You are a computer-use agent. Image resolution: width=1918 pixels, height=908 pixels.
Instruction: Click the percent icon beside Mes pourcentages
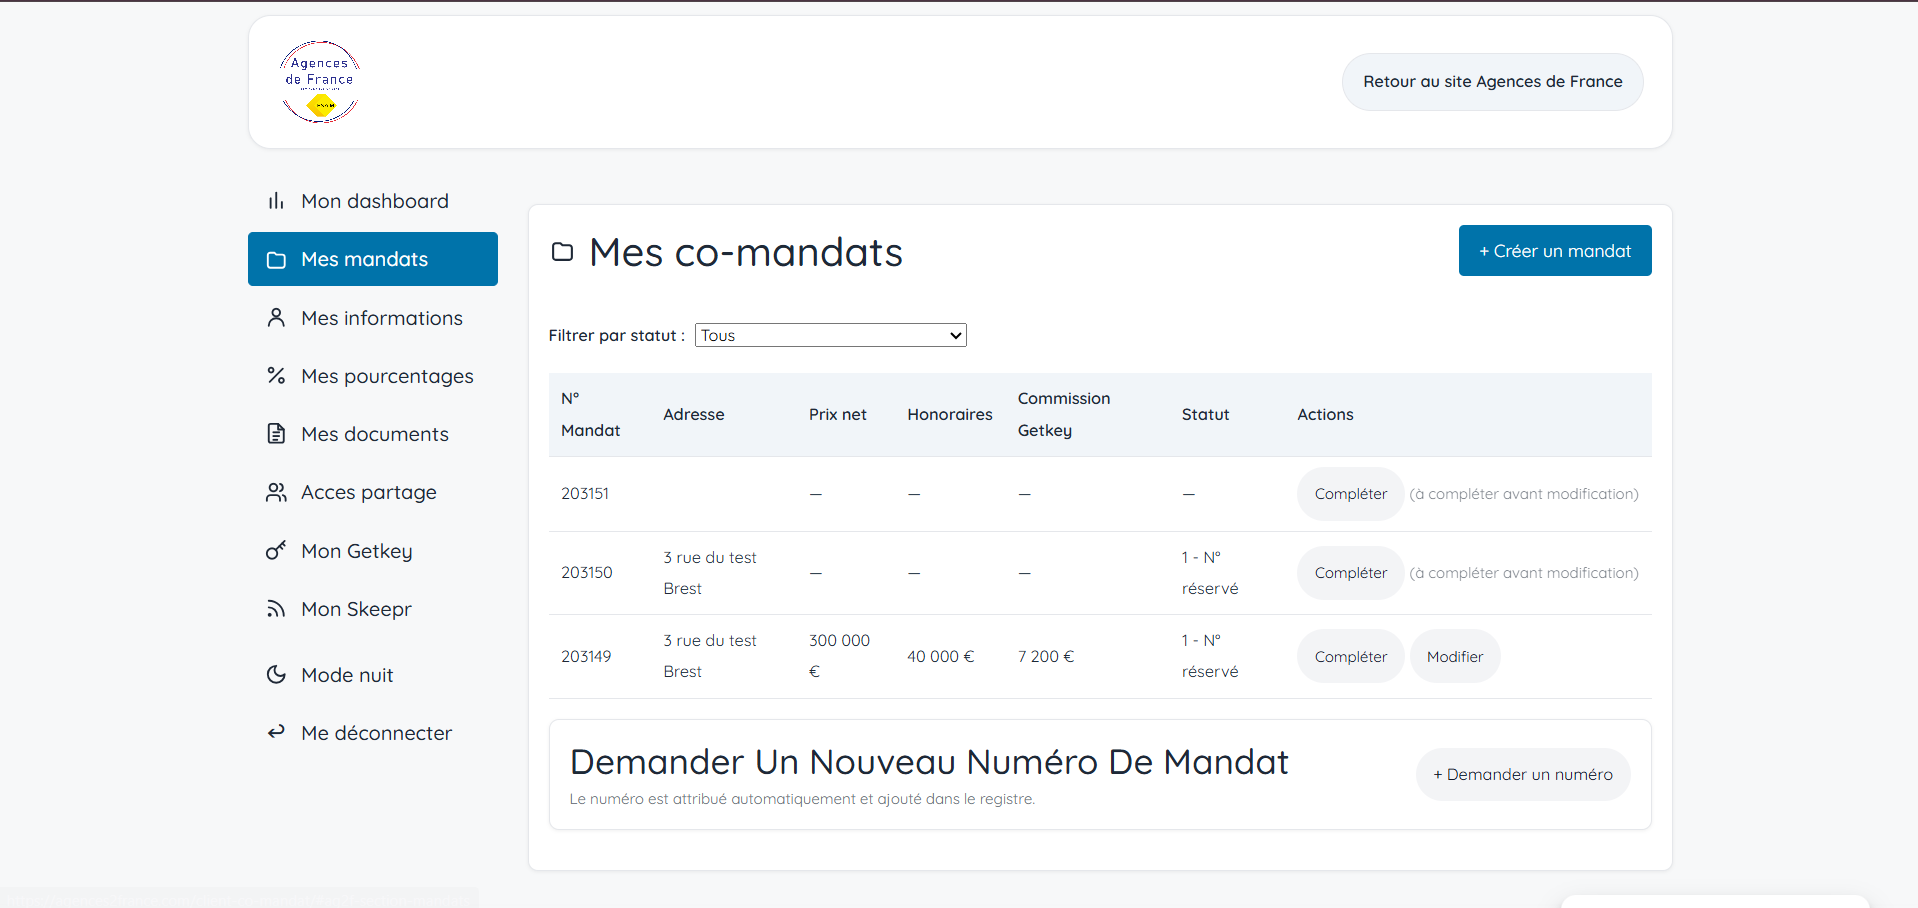[276, 376]
